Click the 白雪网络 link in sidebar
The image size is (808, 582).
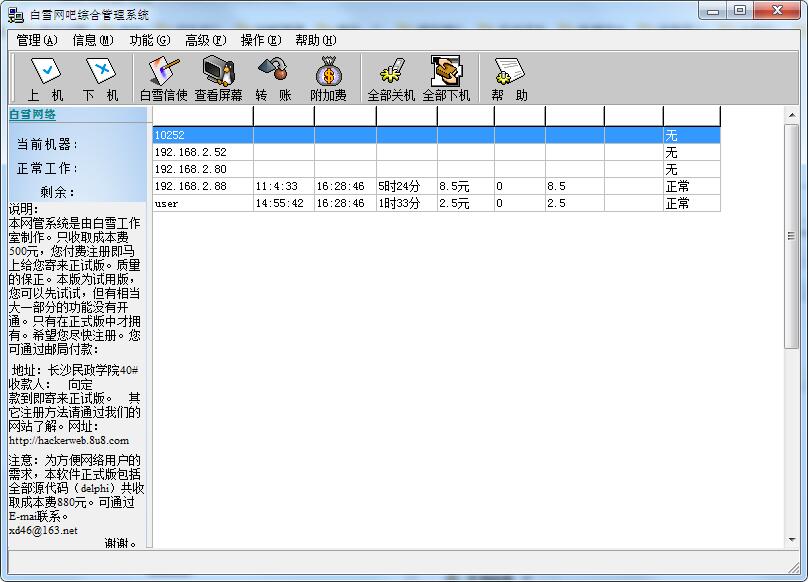(33, 115)
